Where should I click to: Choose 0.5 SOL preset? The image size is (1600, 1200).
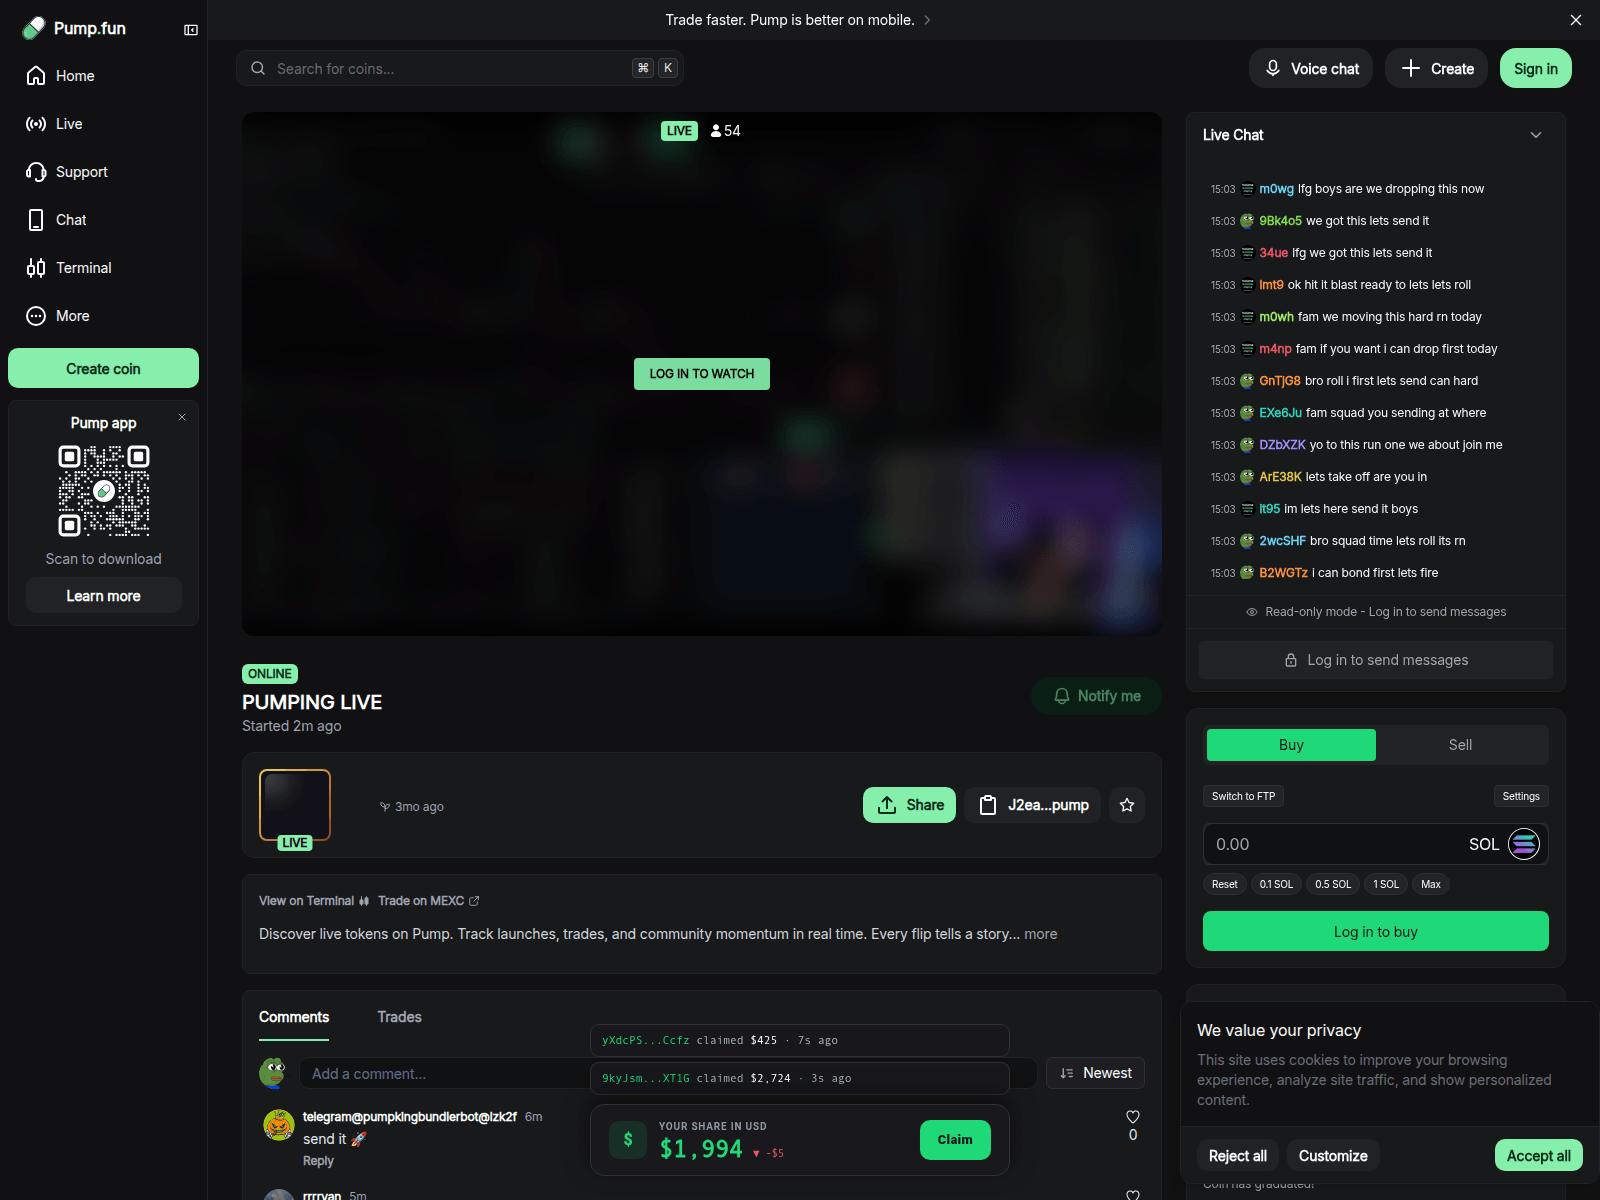click(x=1333, y=884)
